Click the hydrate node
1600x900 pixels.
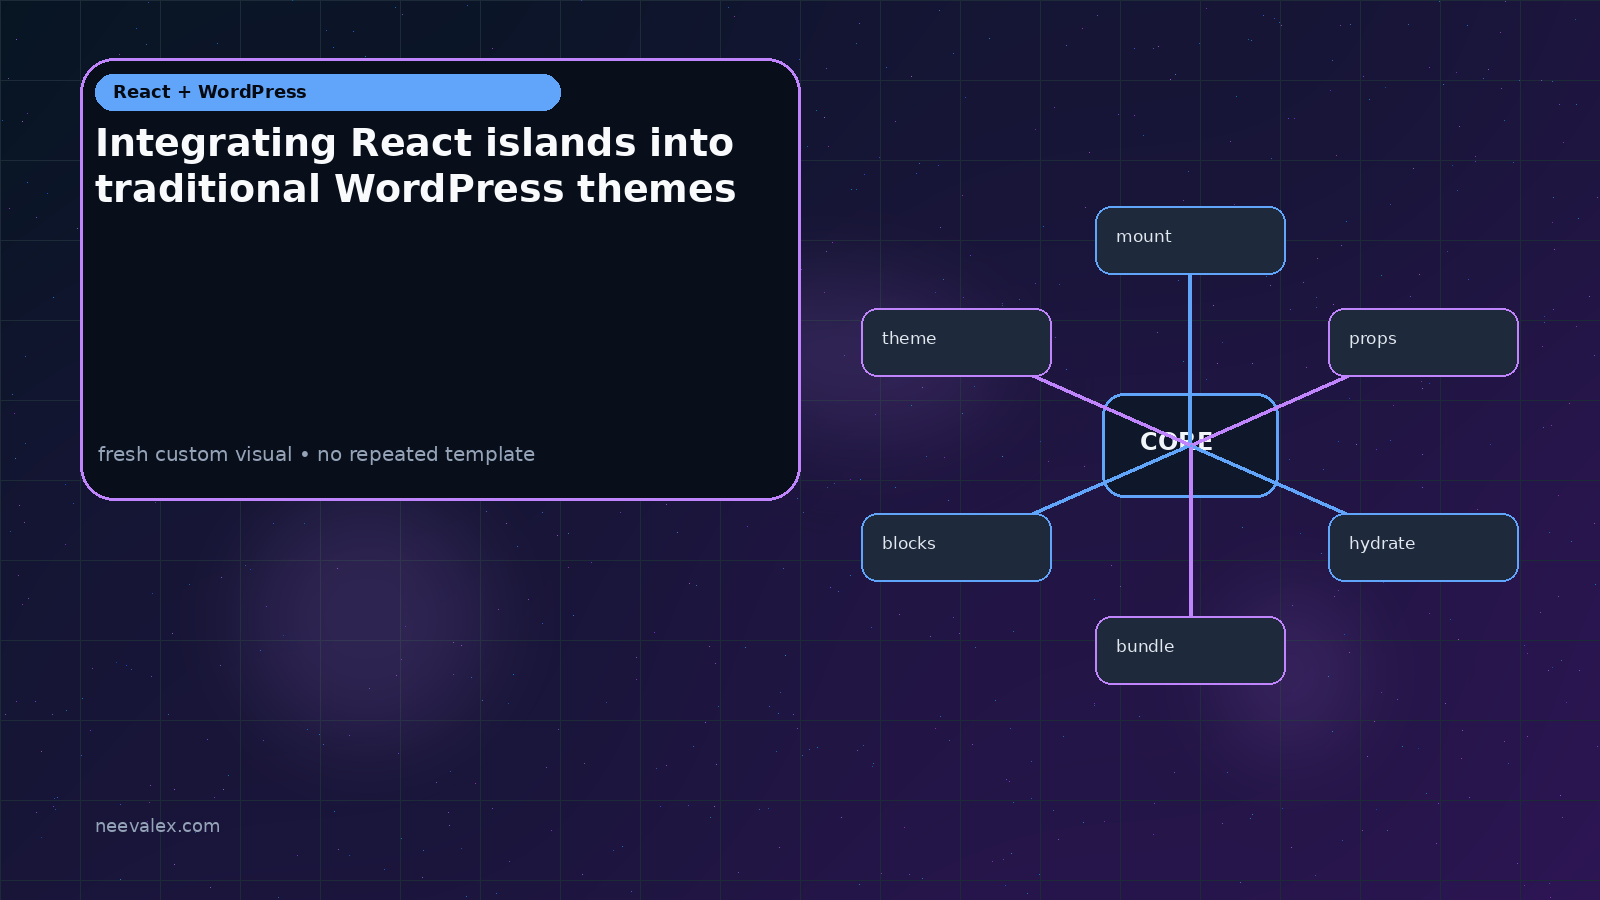(1423, 547)
